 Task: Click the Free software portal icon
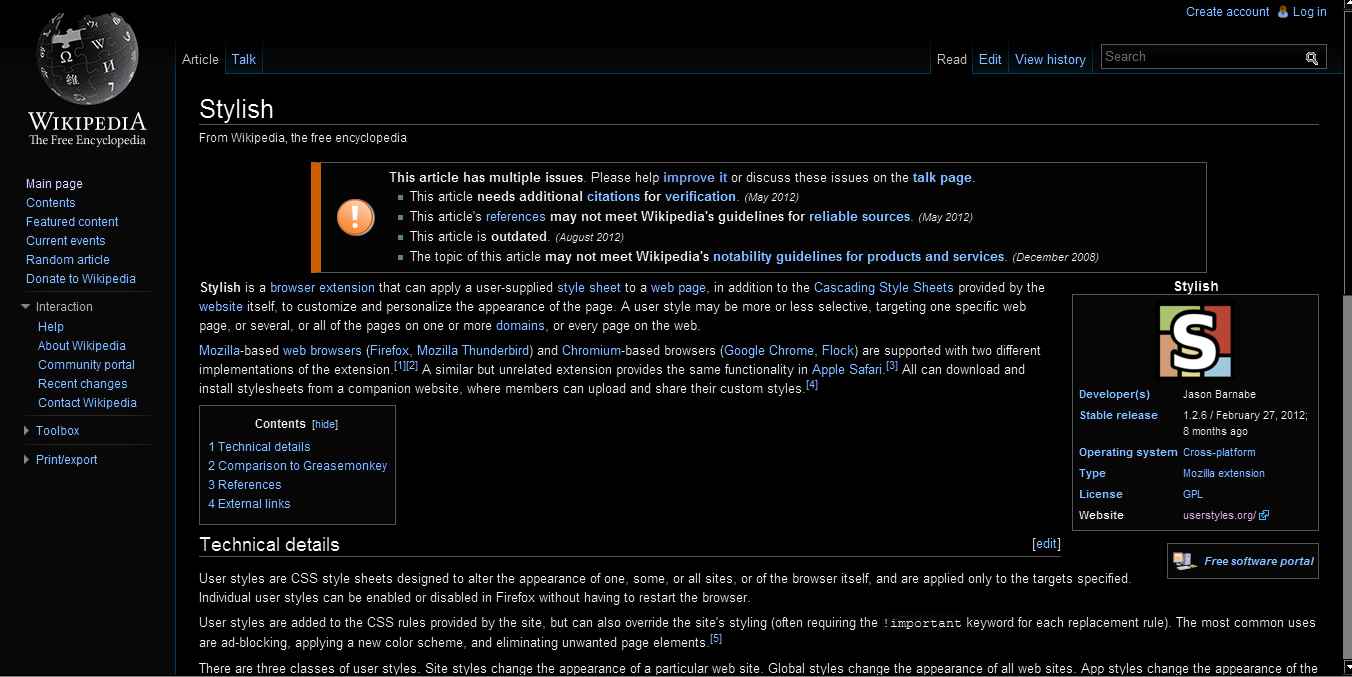pyautogui.click(x=1185, y=561)
